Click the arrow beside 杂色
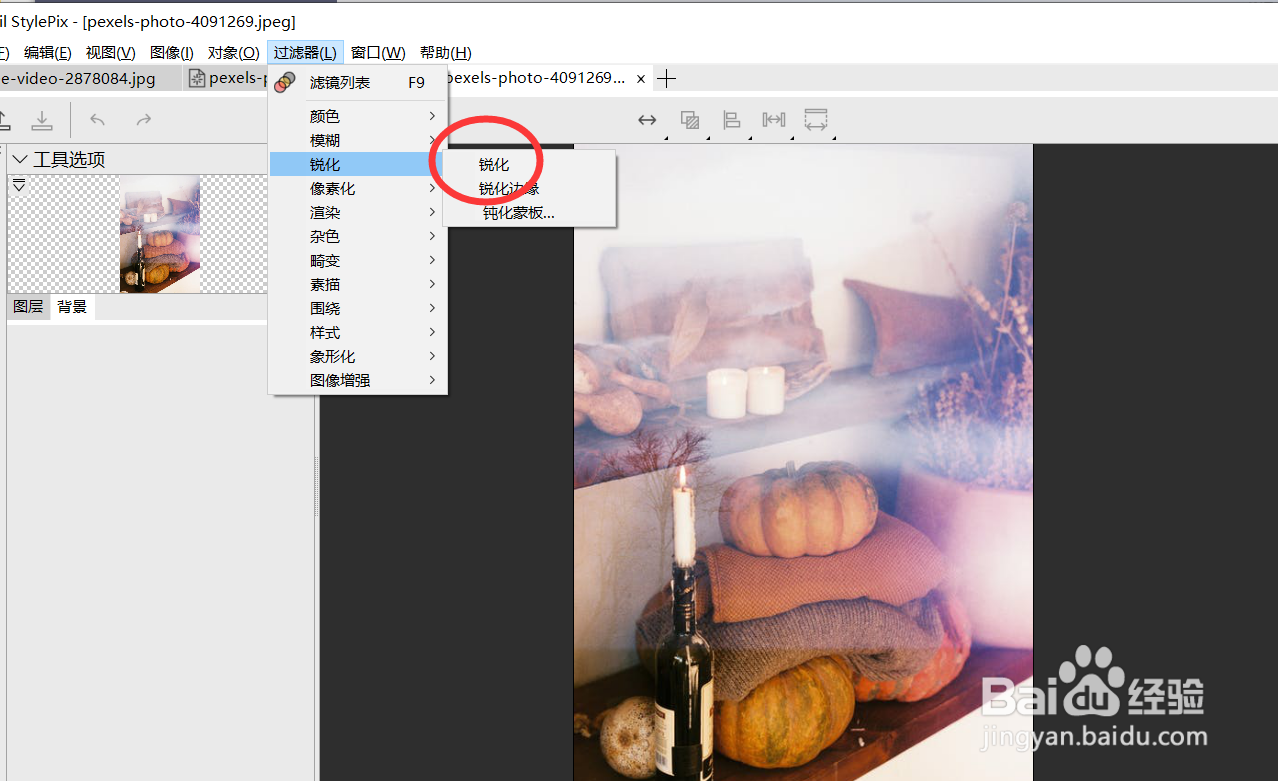Image resolution: width=1278 pixels, height=781 pixels. click(432, 237)
